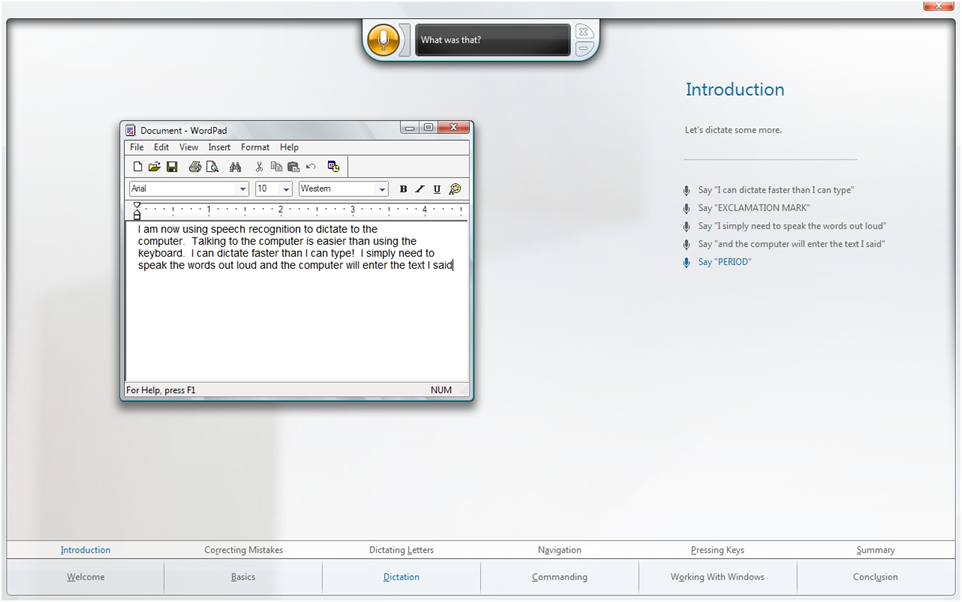Viewport: 962px width, 602px height.
Task: Select the Welcome chapter button
Action: coord(85,577)
